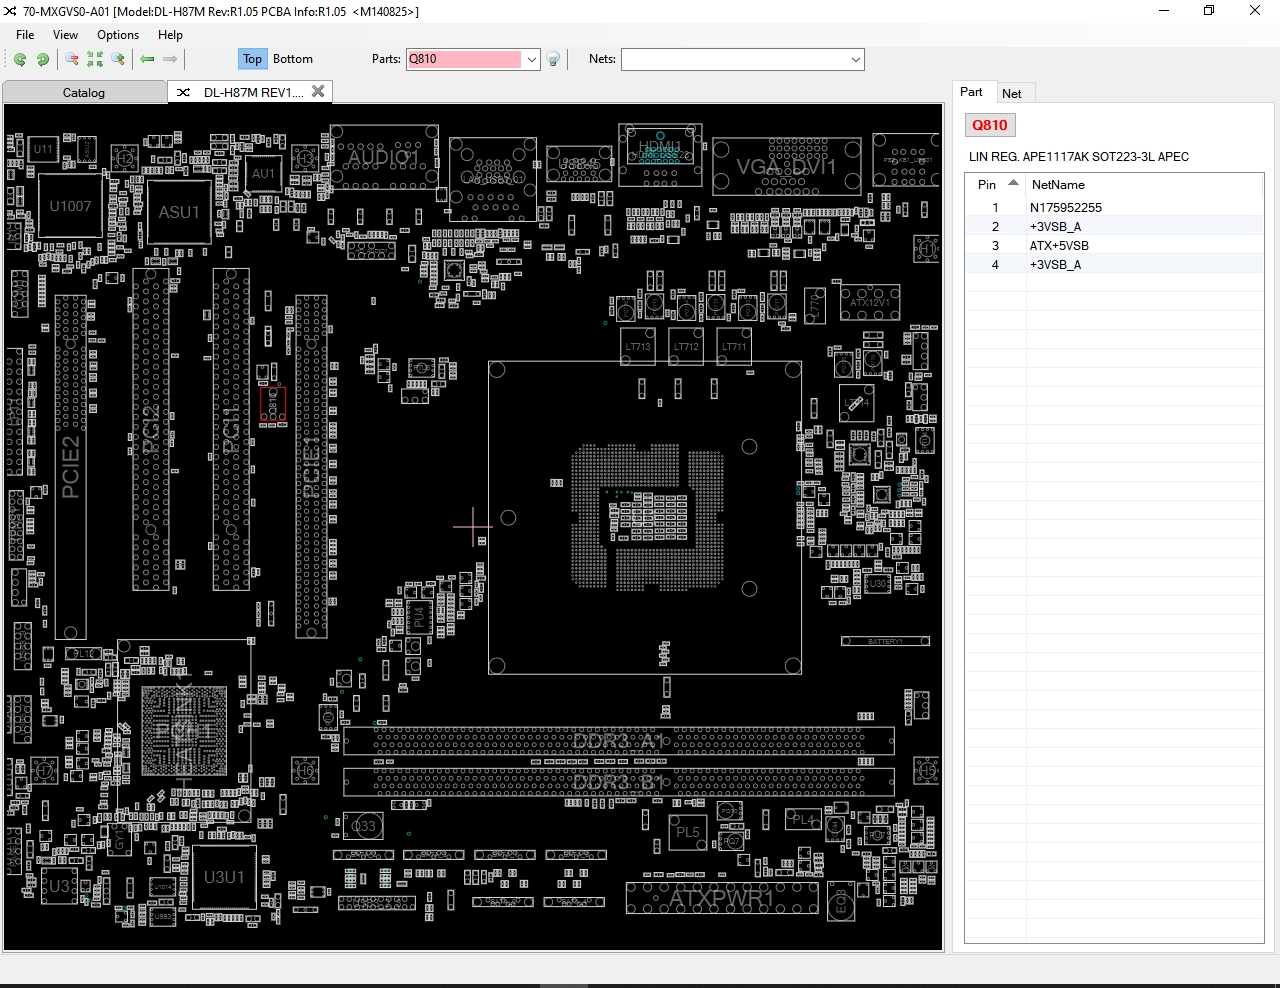Click the light bulb highlight icon

tap(553, 60)
